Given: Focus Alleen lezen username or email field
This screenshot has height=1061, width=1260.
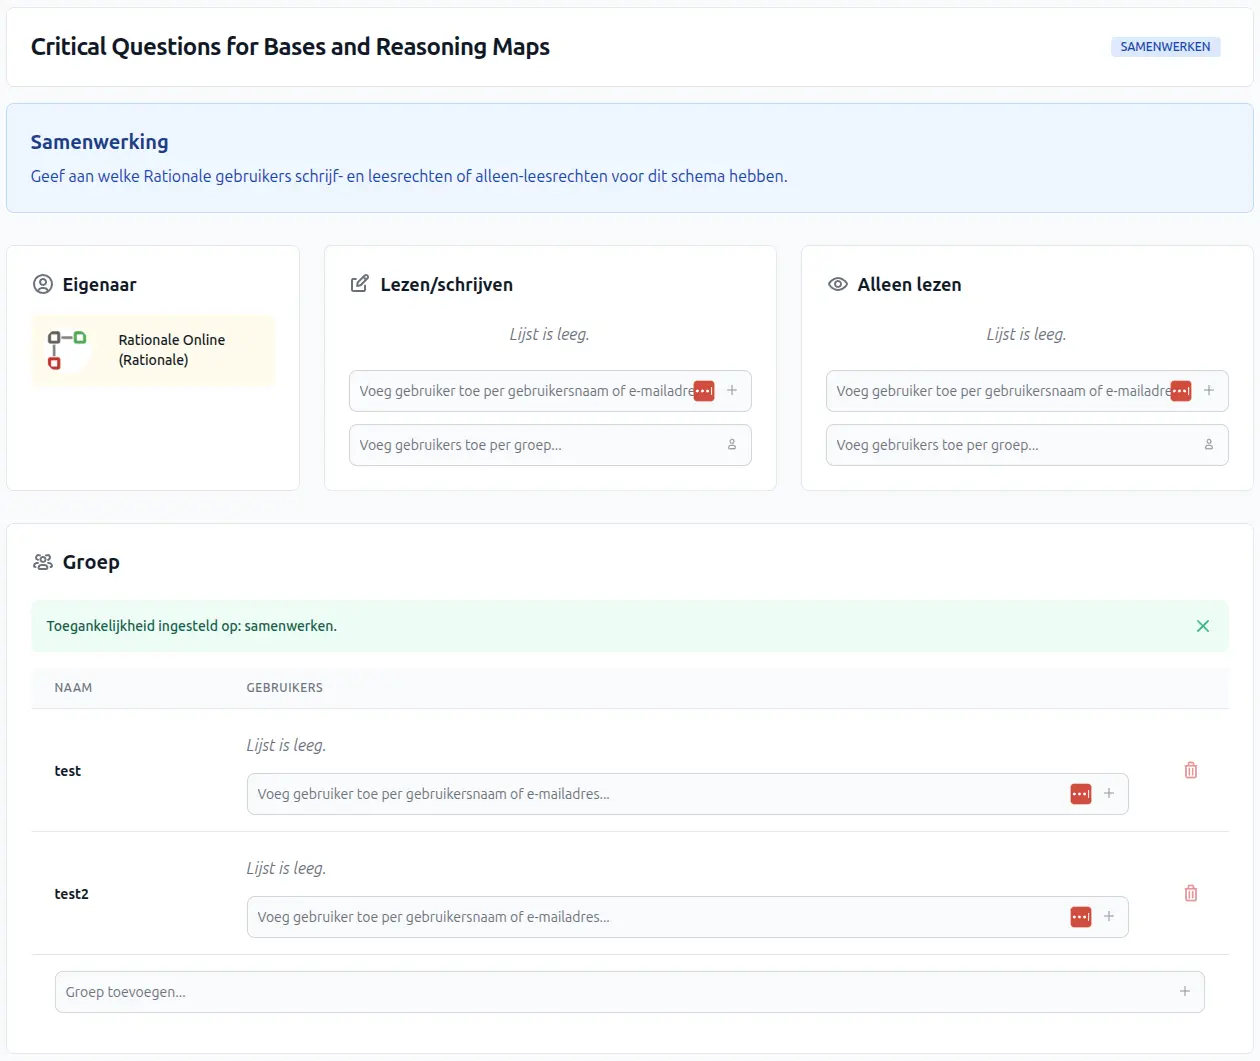Looking at the screenshot, I should pyautogui.click(x=997, y=391).
